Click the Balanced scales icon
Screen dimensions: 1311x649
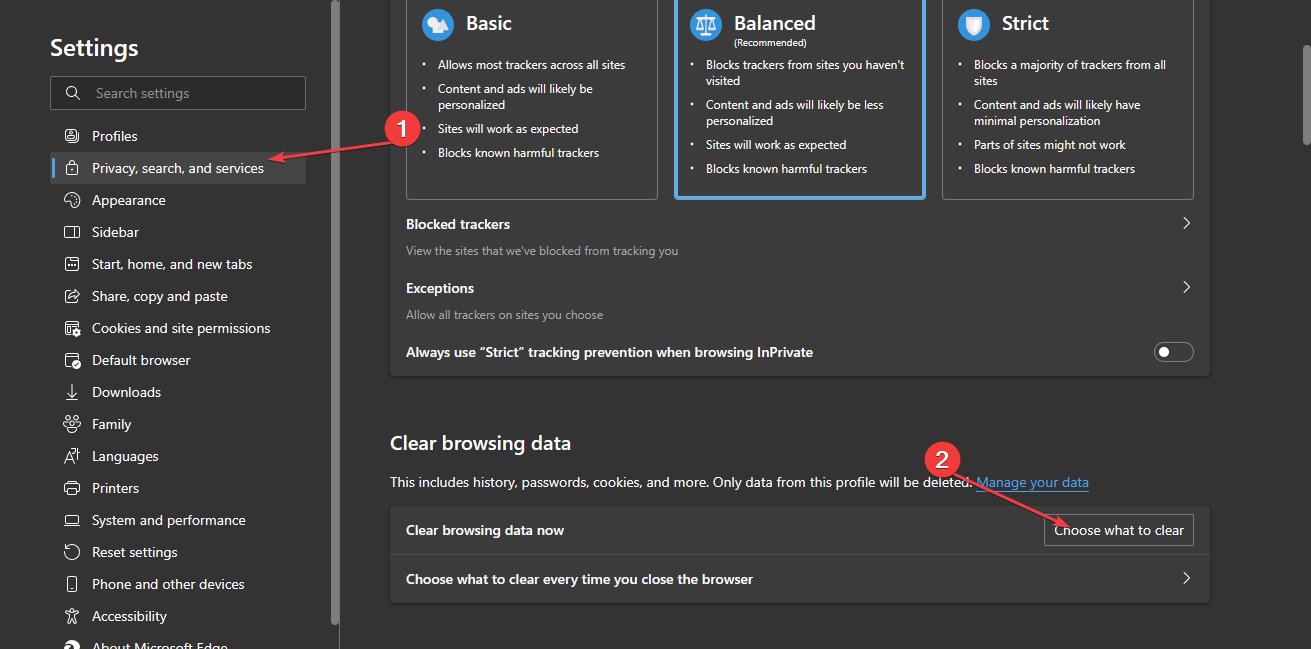(705, 25)
